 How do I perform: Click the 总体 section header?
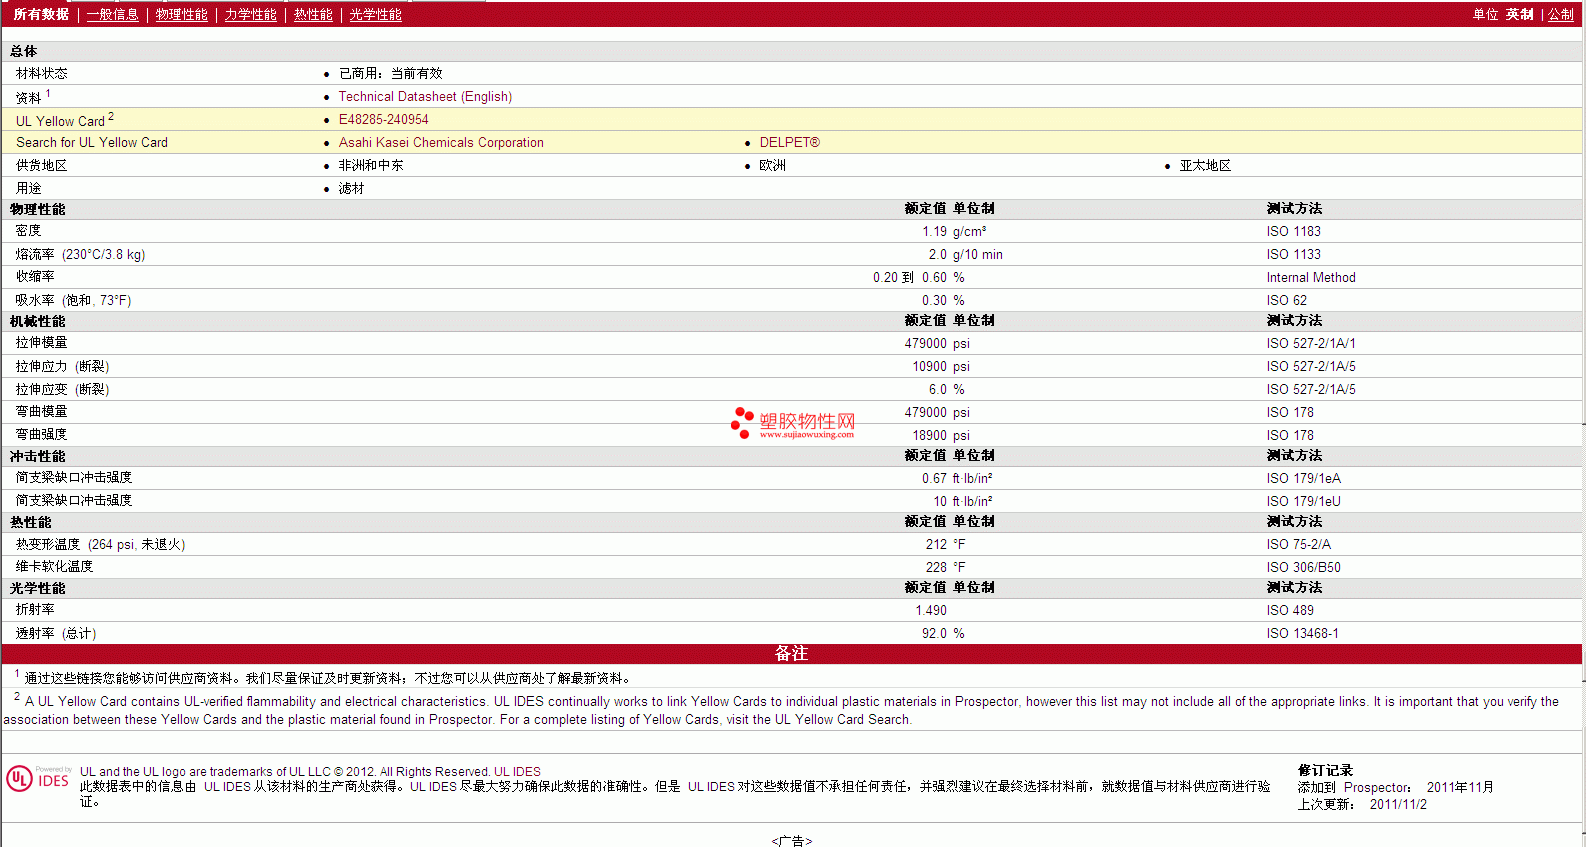(24, 51)
